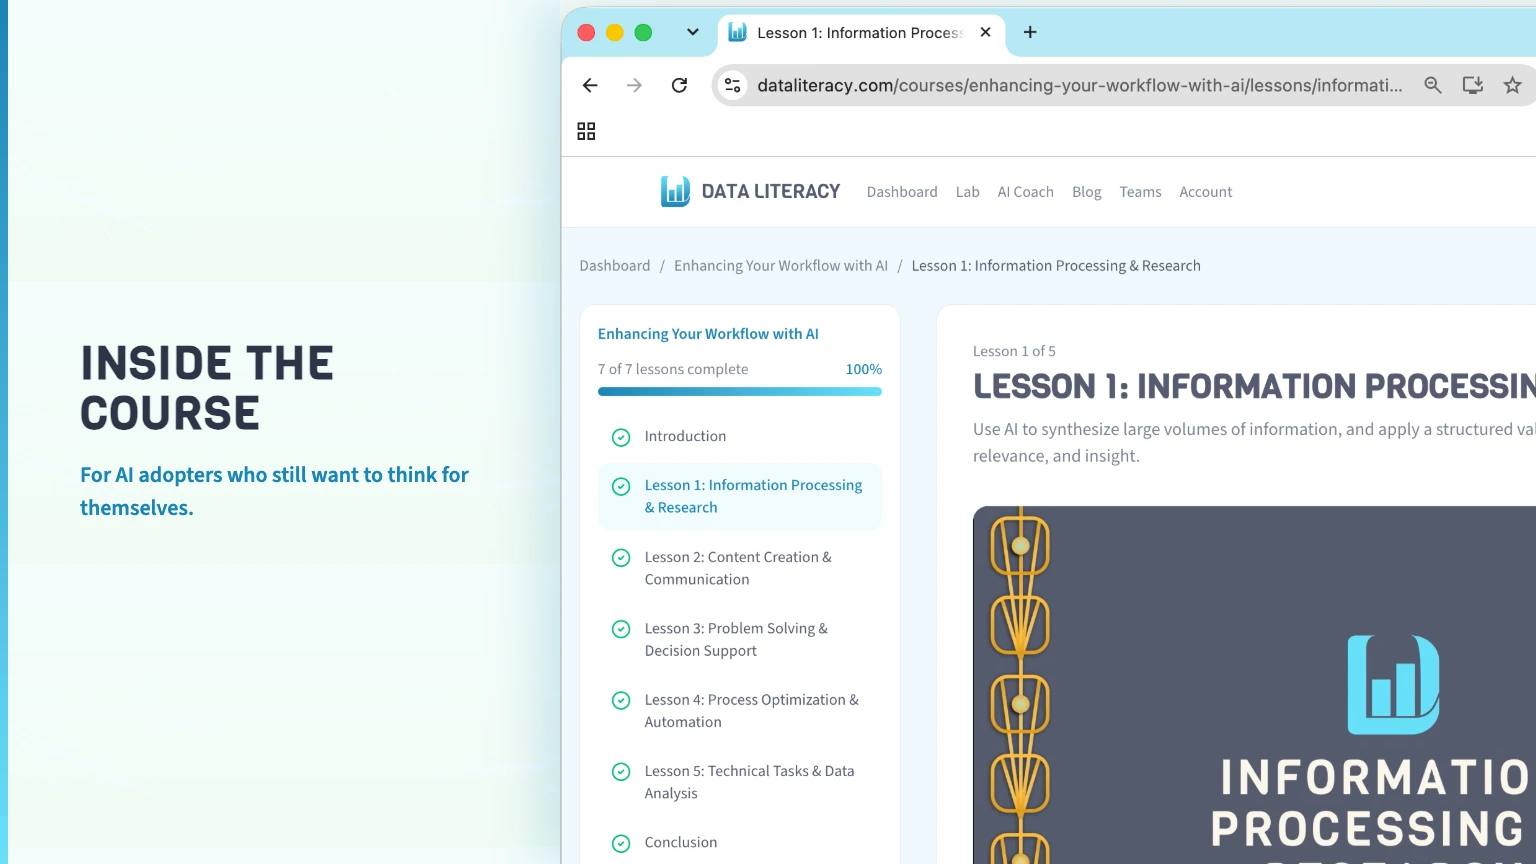Click the INSIDE THE COURSE heading
This screenshot has height=864, width=1536.
(x=207, y=388)
